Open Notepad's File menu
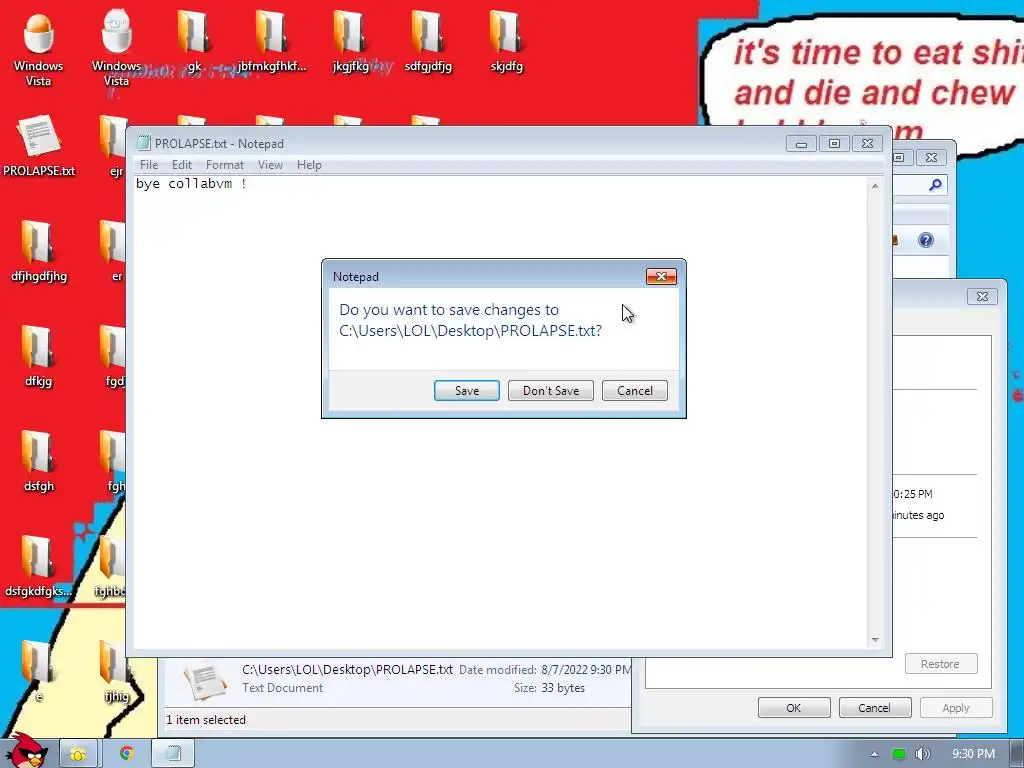1024x768 pixels. [x=149, y=165]
